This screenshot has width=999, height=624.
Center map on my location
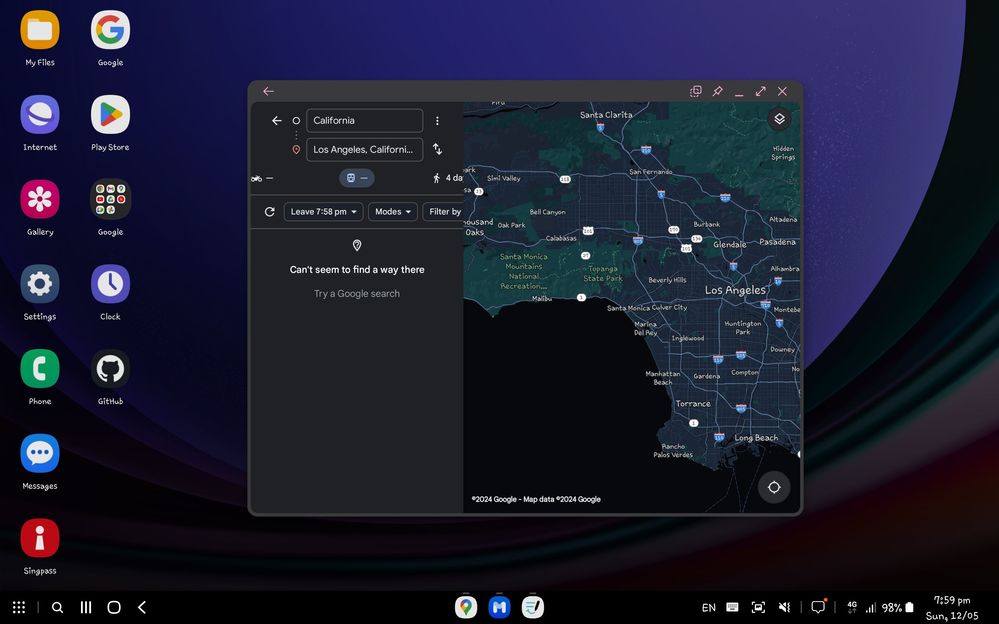[774, 488]
